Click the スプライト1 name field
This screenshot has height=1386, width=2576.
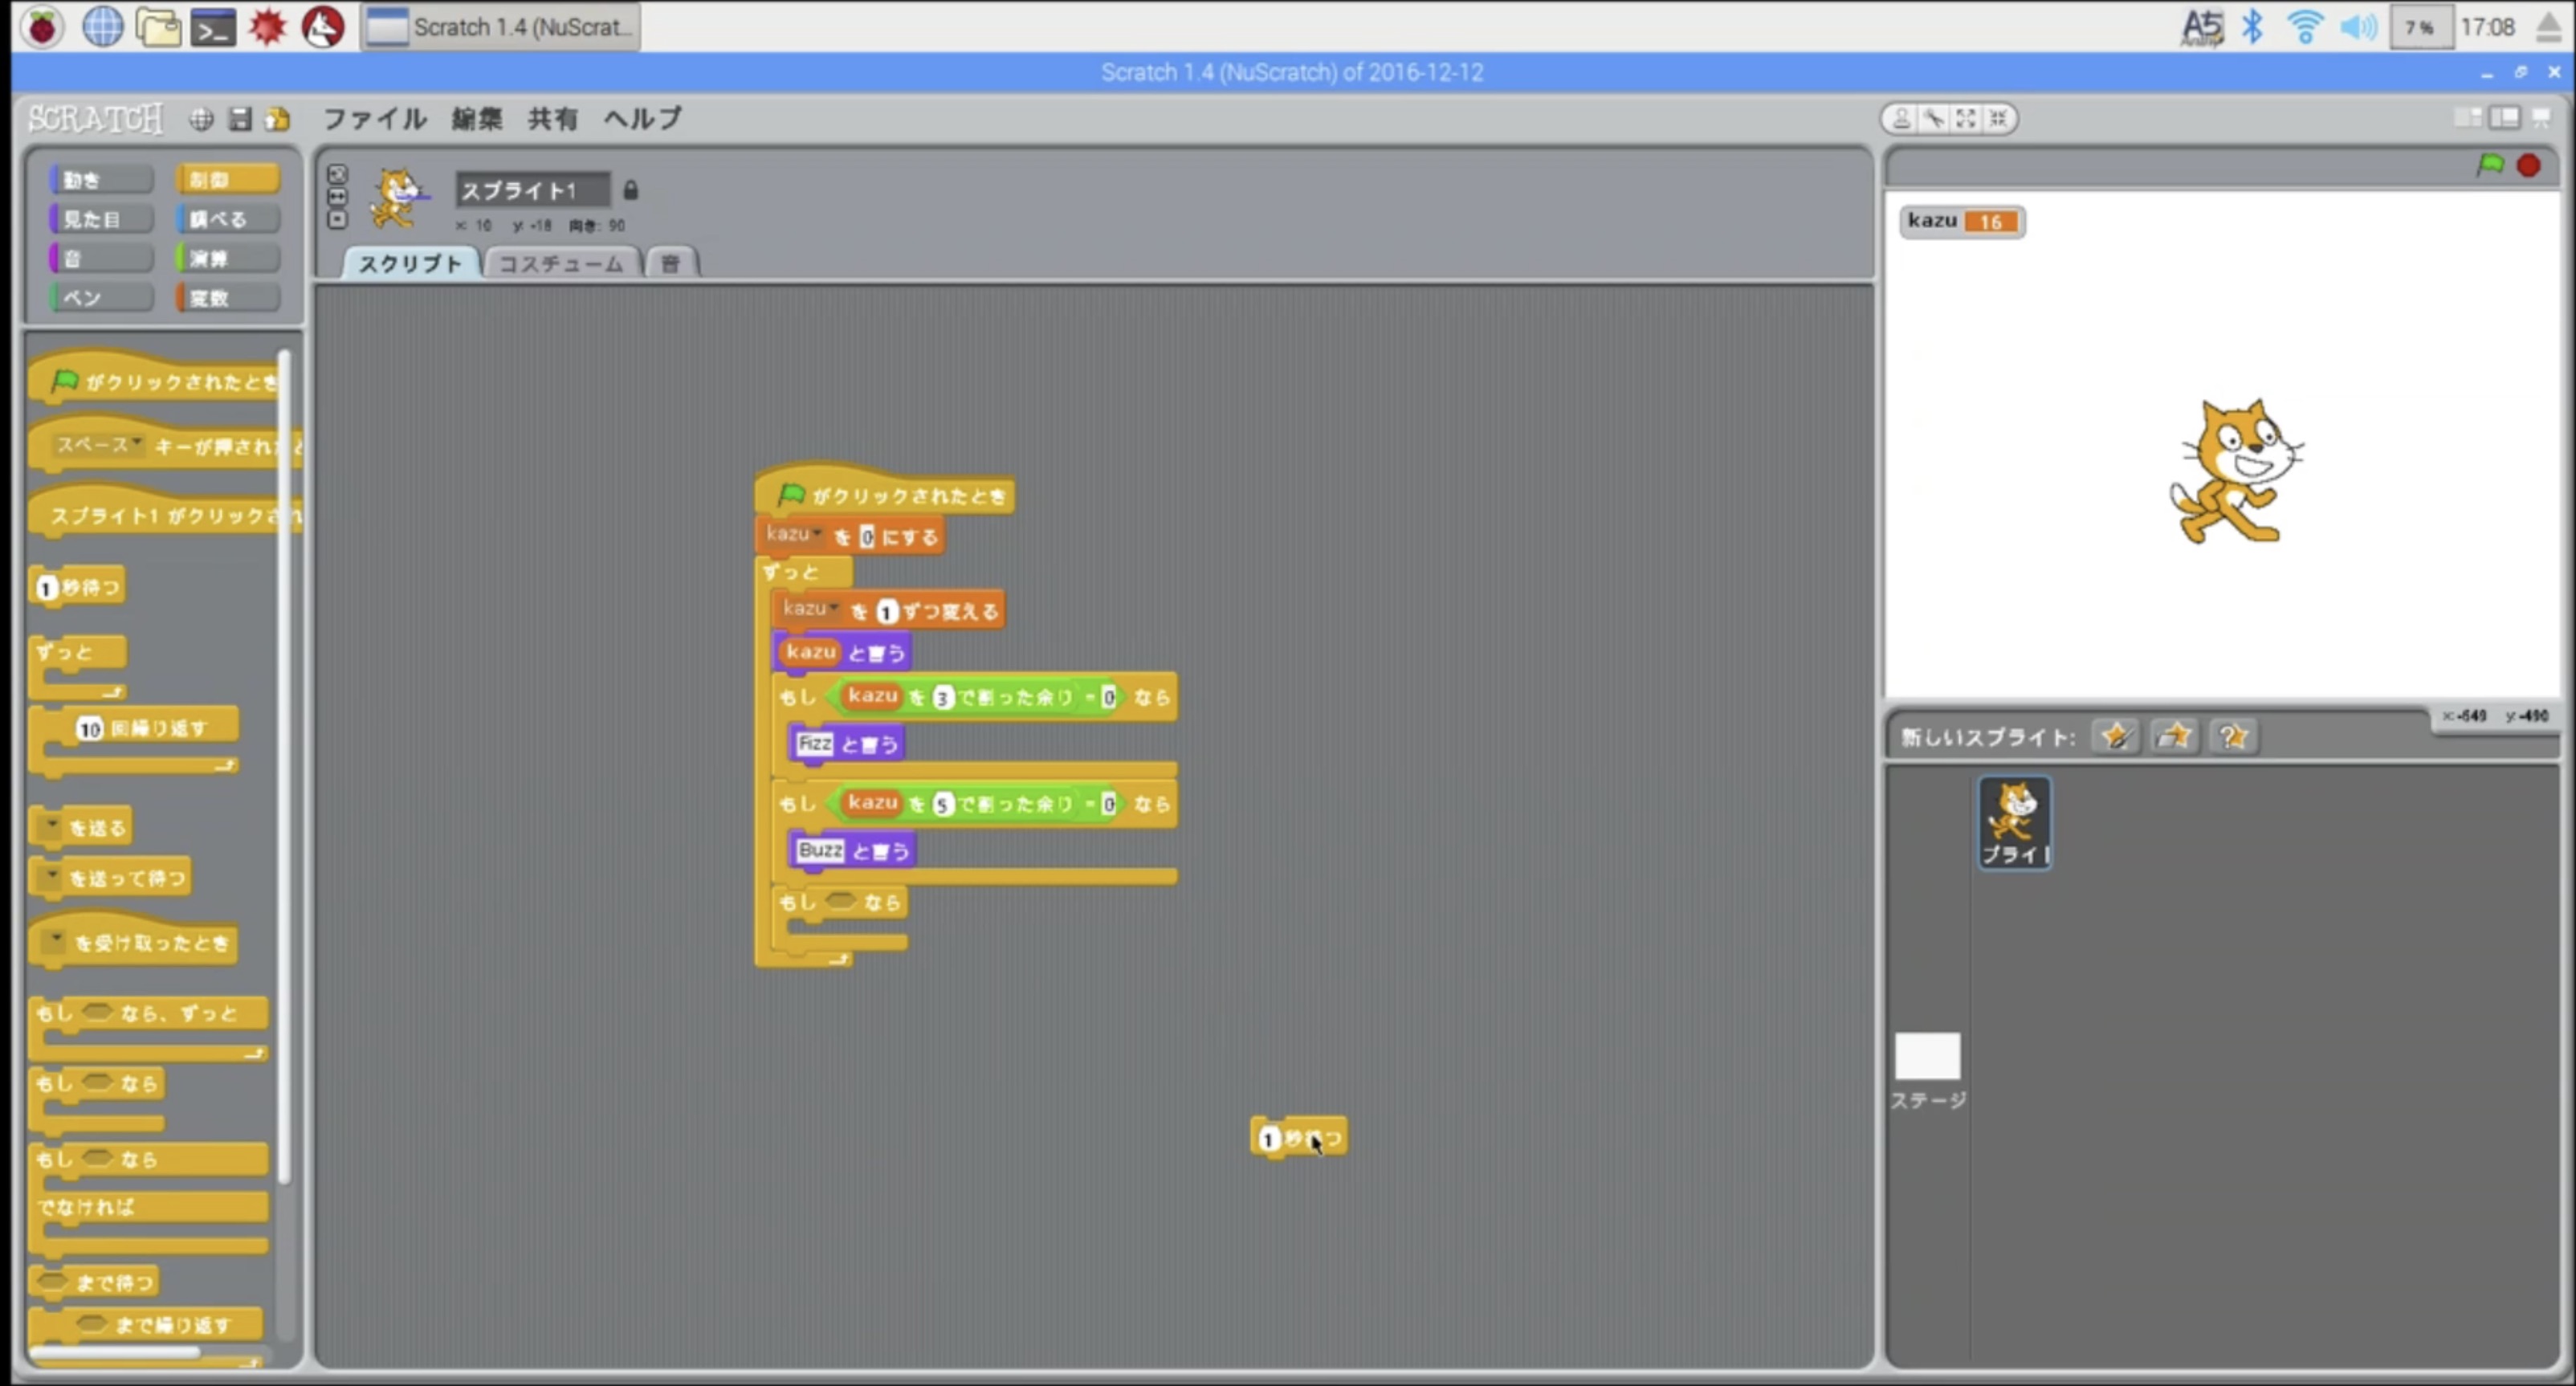[x=532, y=190]
